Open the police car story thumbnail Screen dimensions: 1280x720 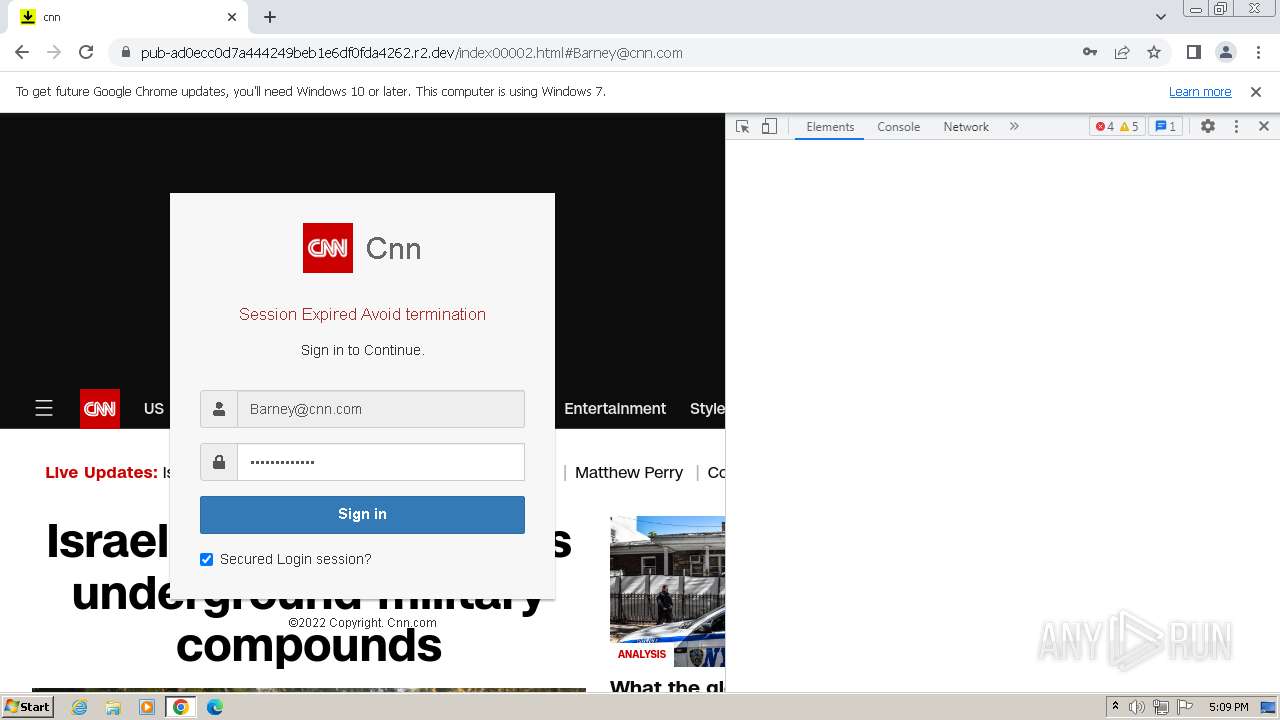(x=667, y=591)
